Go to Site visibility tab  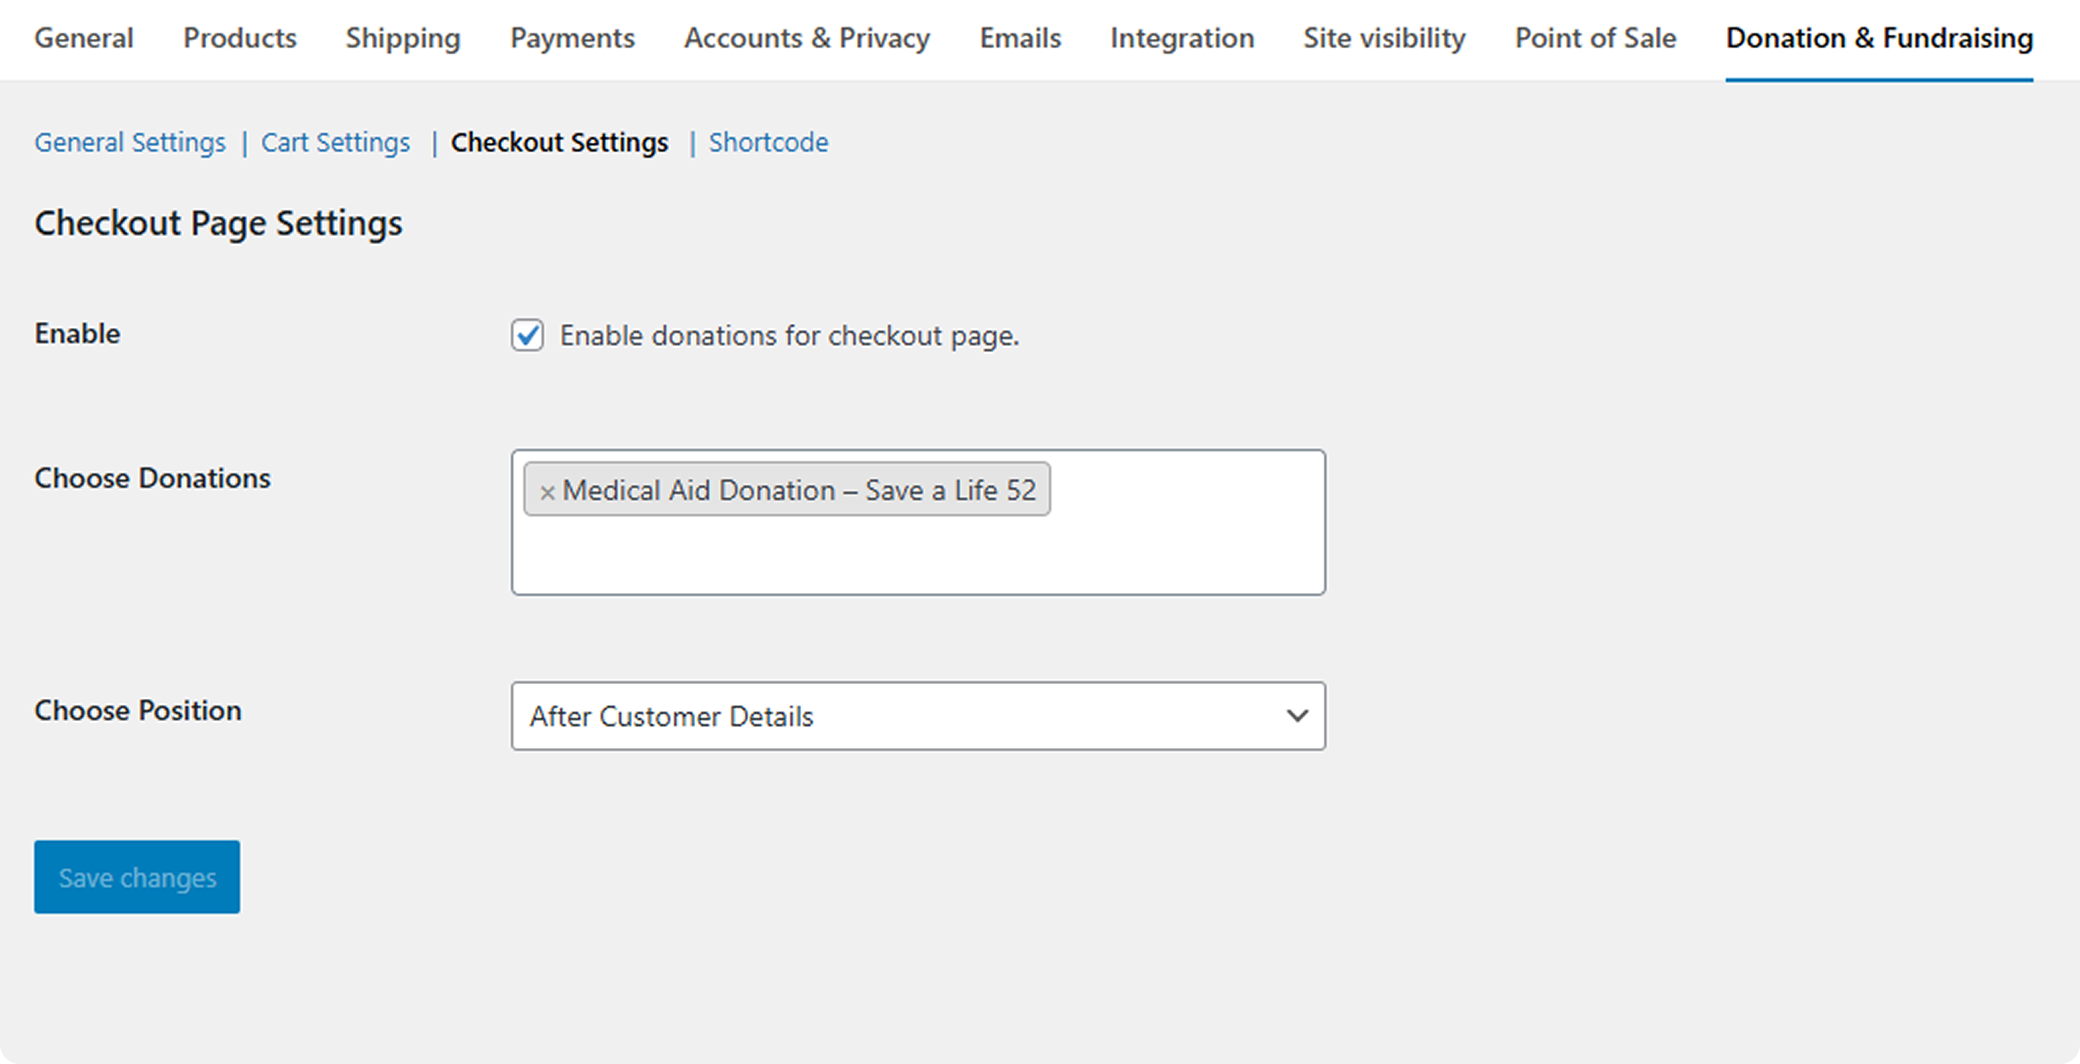click(1384, 38)
